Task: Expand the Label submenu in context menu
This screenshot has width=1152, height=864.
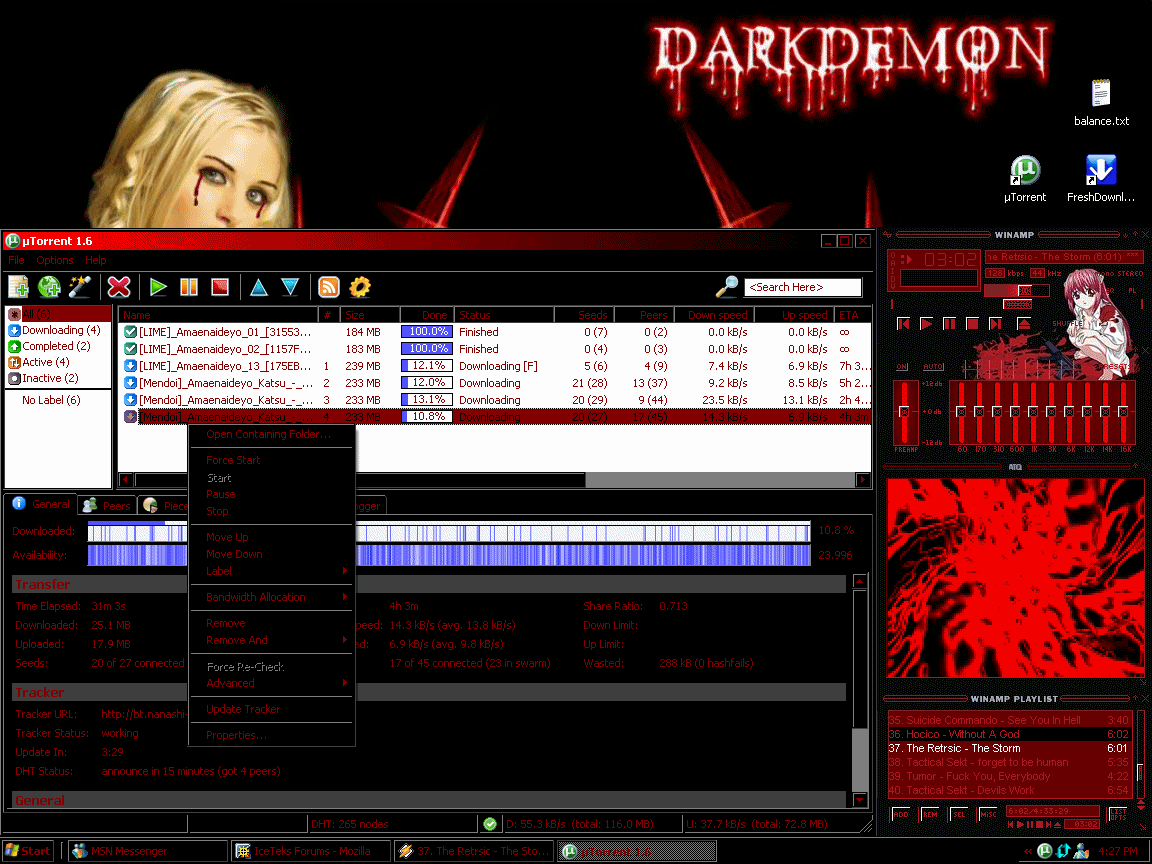Action: tap(271, 571)
